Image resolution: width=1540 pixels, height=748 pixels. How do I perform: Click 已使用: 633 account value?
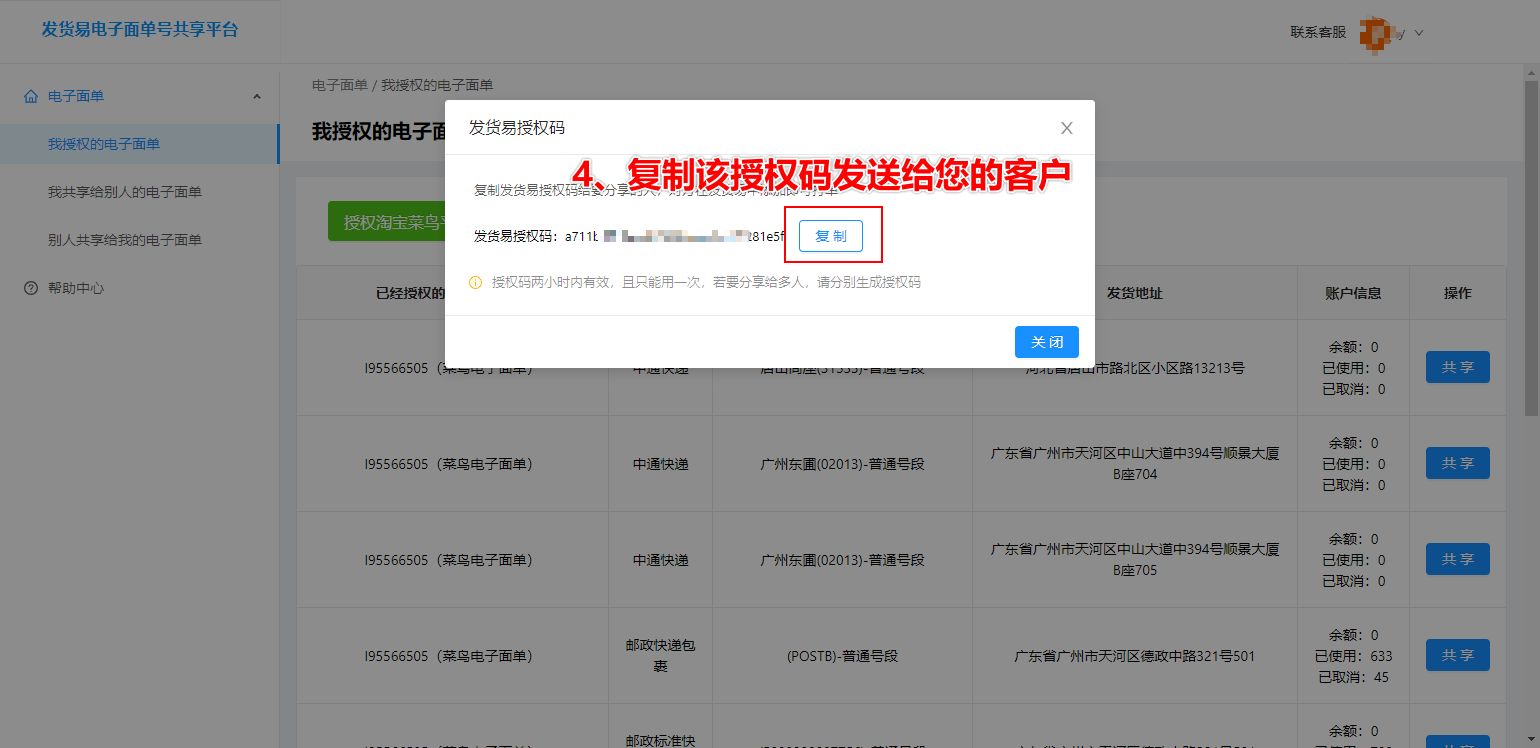pyautogui.click(x=1353, y=656)
